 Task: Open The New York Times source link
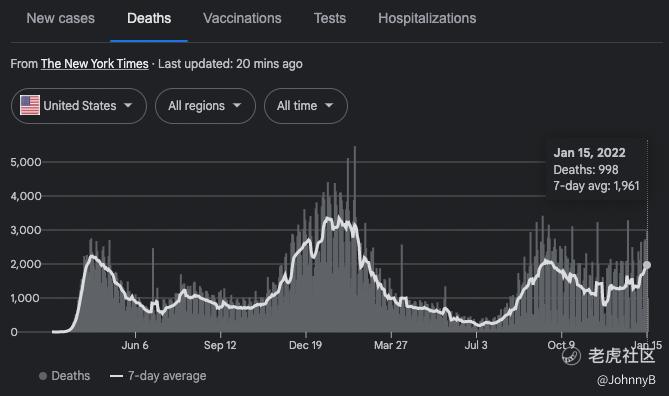[95, 64]
